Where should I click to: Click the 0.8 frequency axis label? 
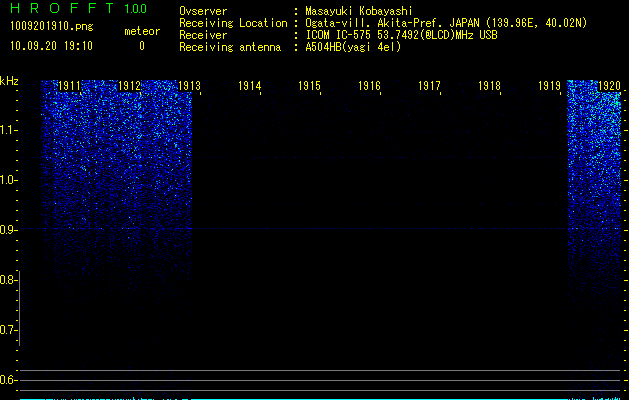coord(7,280)
